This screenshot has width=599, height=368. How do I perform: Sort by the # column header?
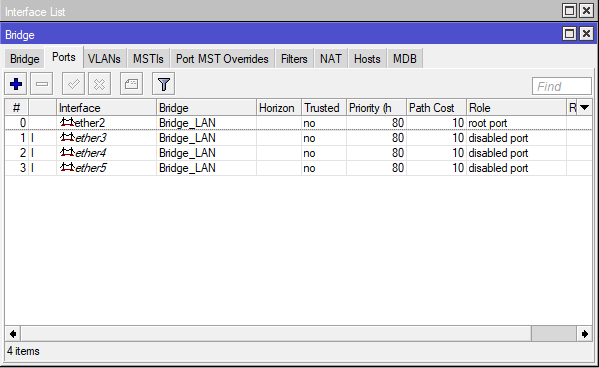[x=16, y=108]
